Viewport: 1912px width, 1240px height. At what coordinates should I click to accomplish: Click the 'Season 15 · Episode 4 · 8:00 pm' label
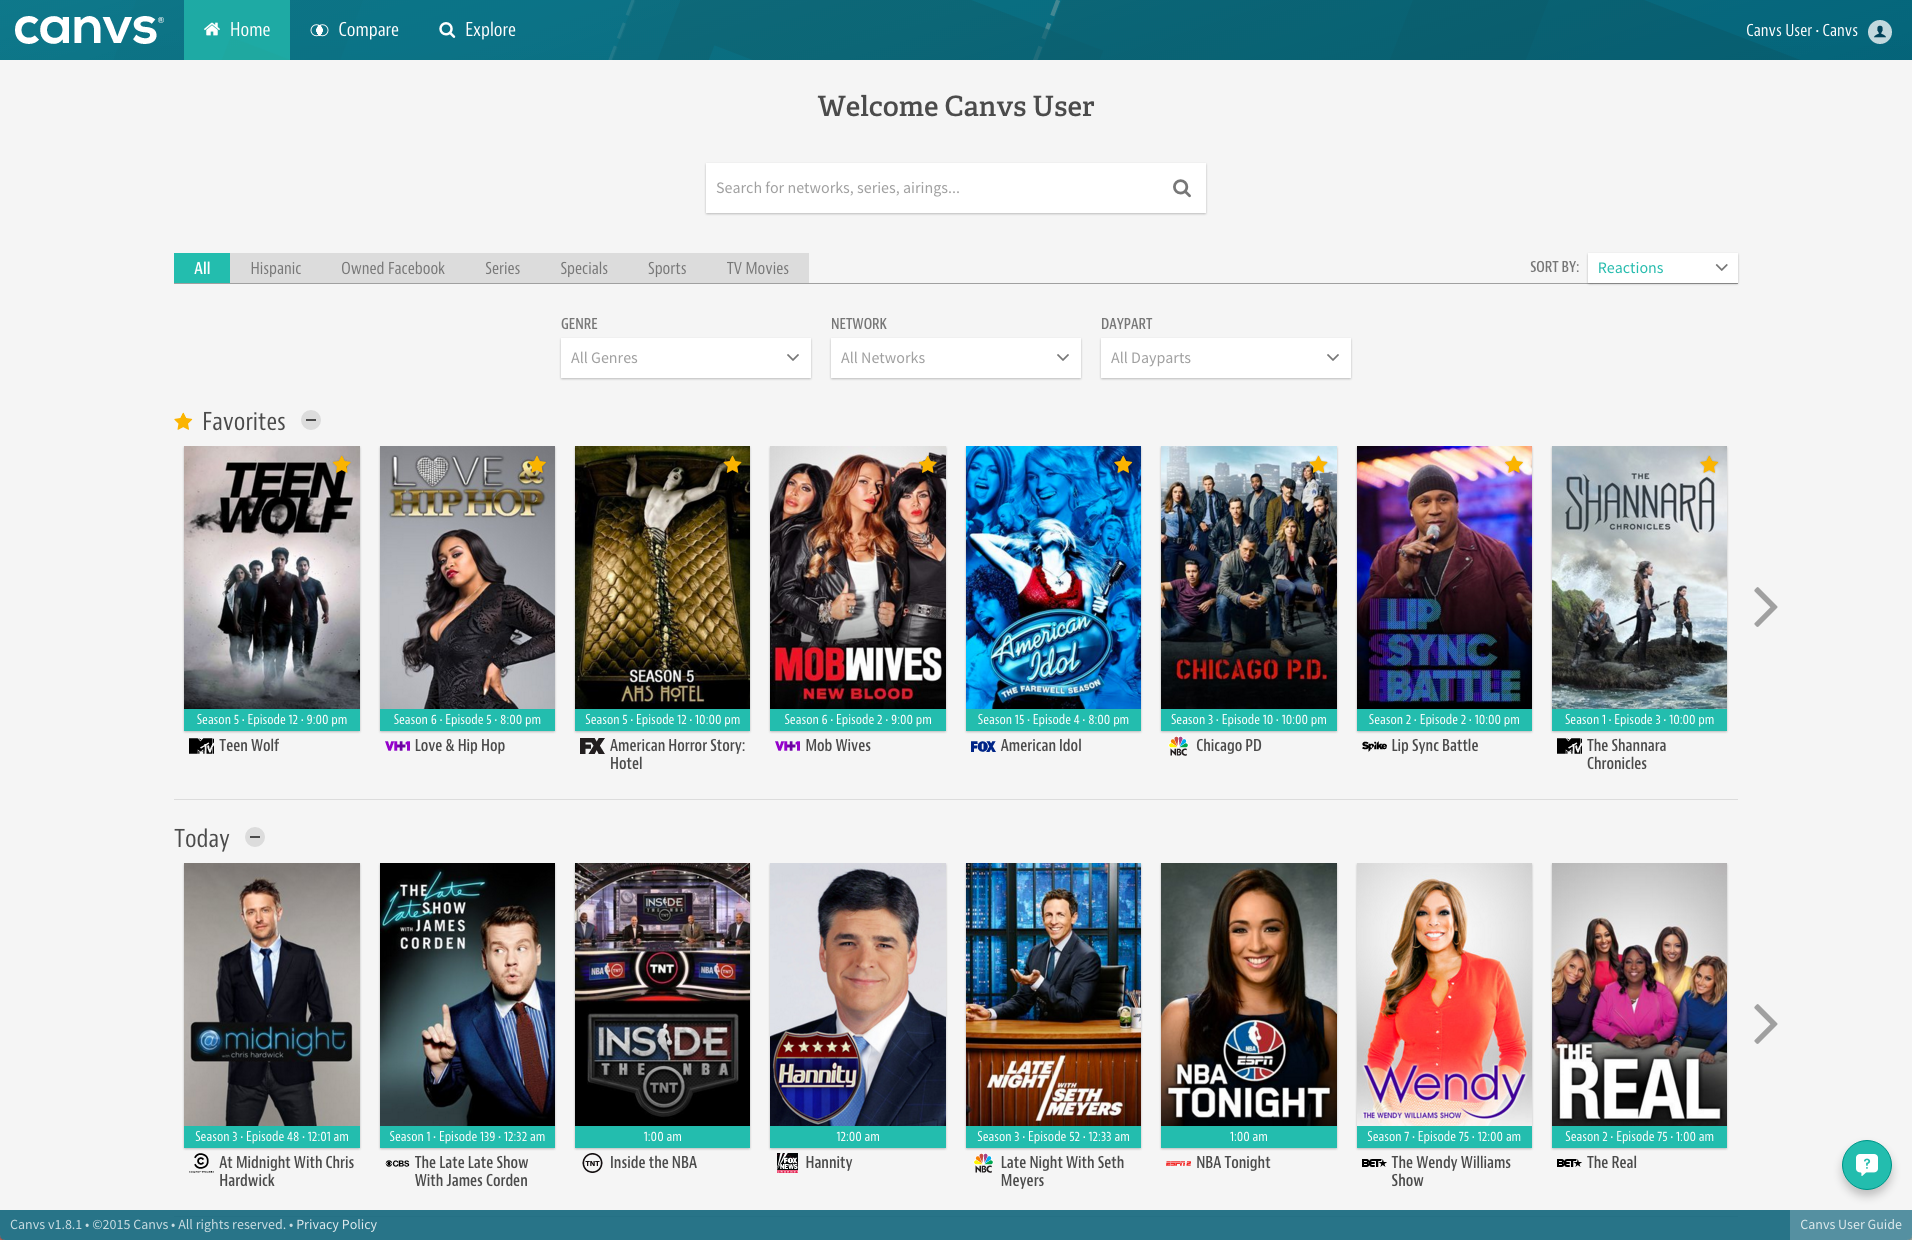1053,720
